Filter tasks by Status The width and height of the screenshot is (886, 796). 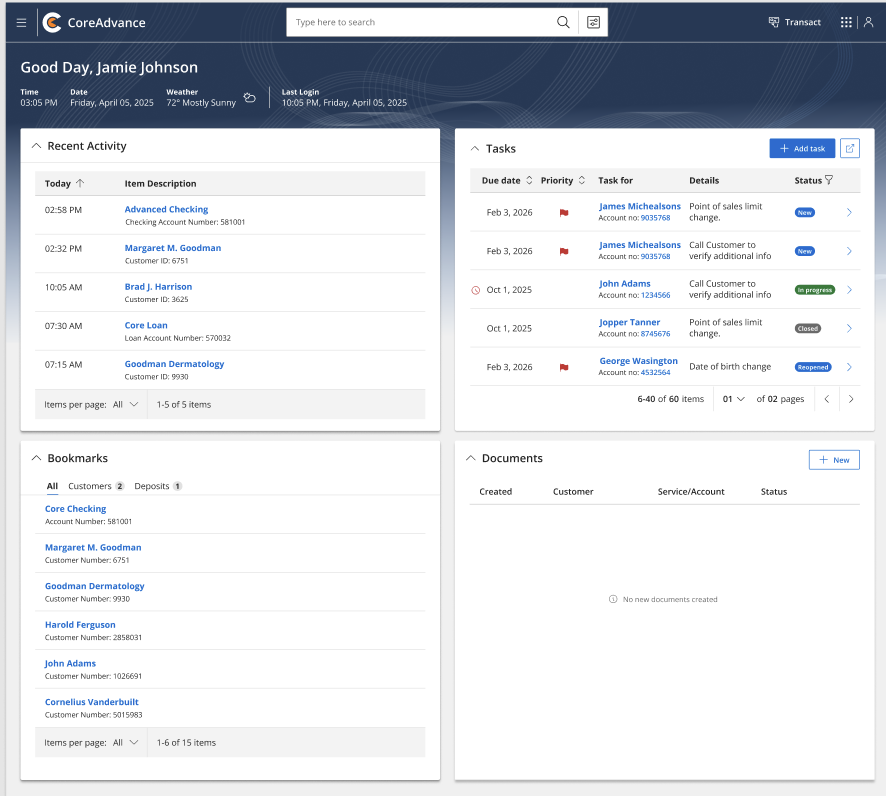[x=829, y=180]
